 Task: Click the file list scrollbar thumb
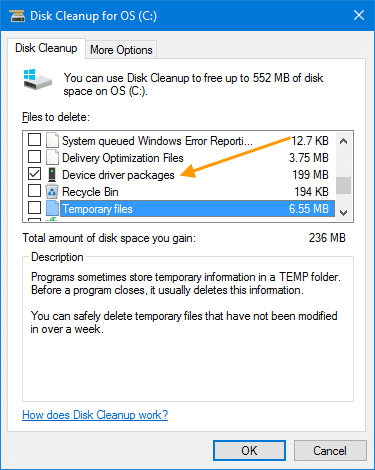(x=343, y=185)
